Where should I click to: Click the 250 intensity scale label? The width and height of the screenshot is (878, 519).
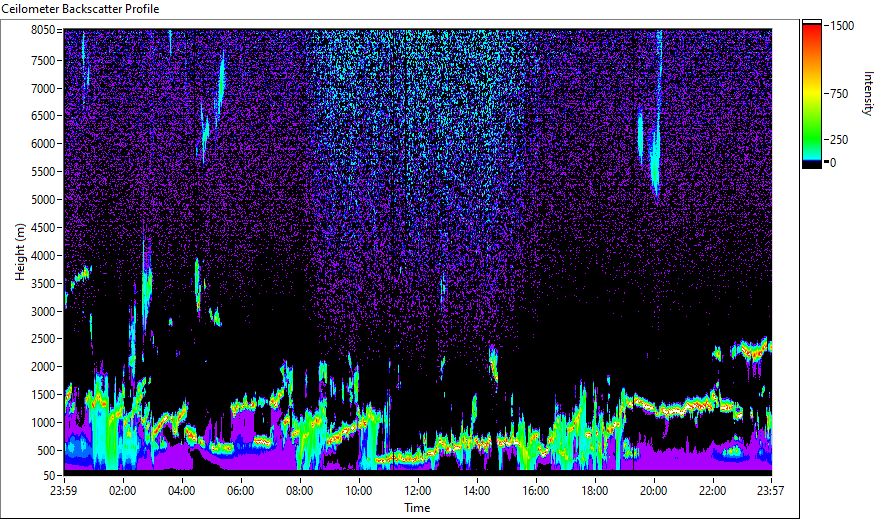(839, 140)
